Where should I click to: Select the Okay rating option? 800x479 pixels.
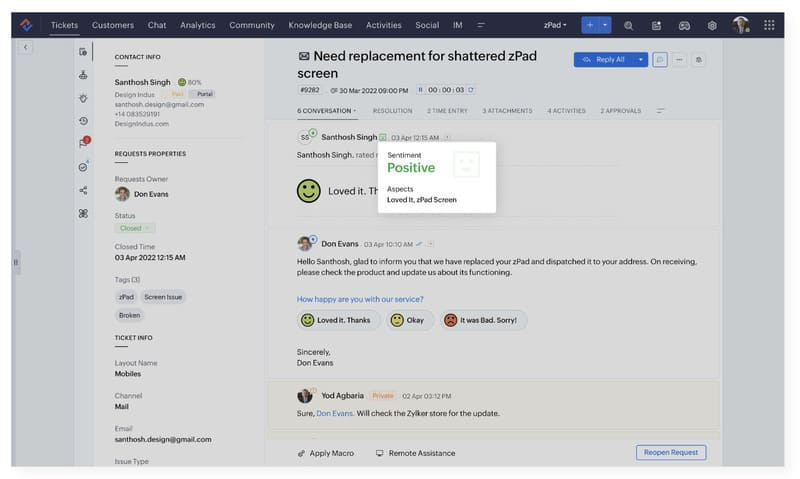click(410, 320)
